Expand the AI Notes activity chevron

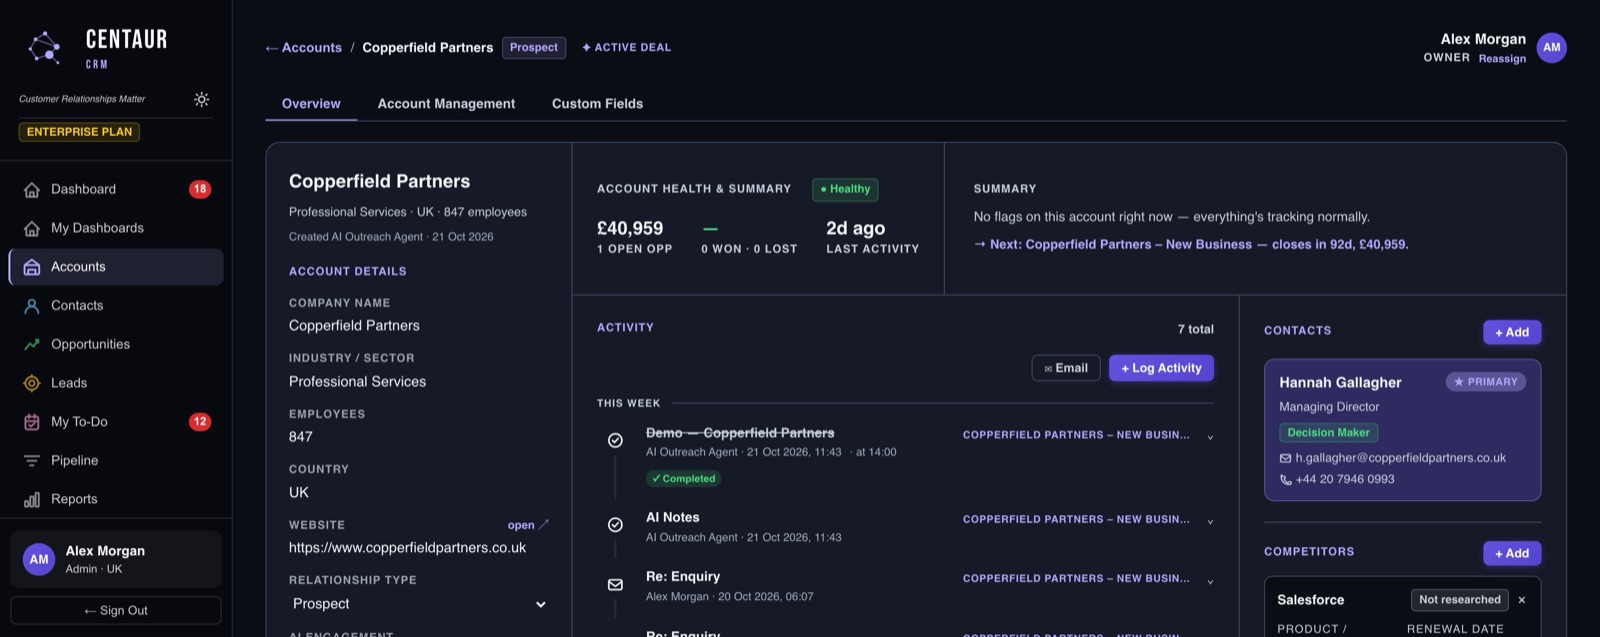(x=1210, y=521)
